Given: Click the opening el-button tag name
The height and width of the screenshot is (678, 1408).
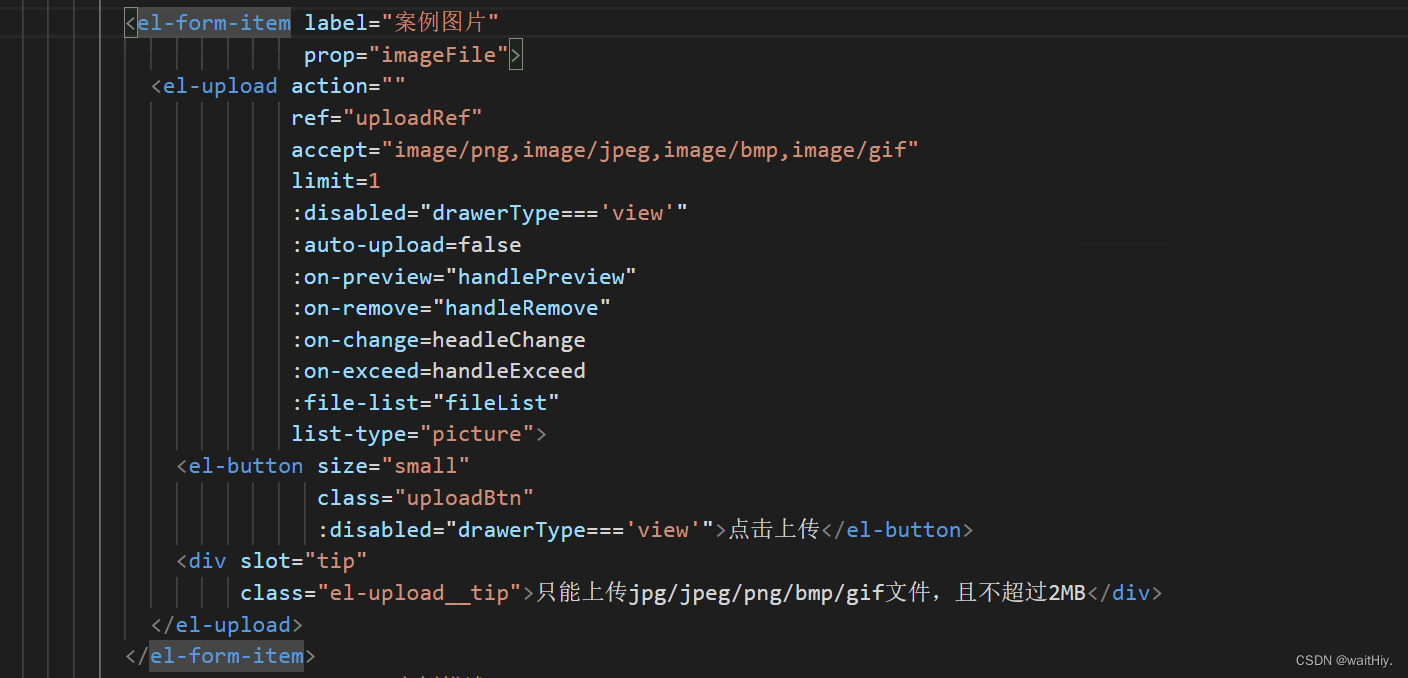Looking at the screenshot, I should click(246, 466).
